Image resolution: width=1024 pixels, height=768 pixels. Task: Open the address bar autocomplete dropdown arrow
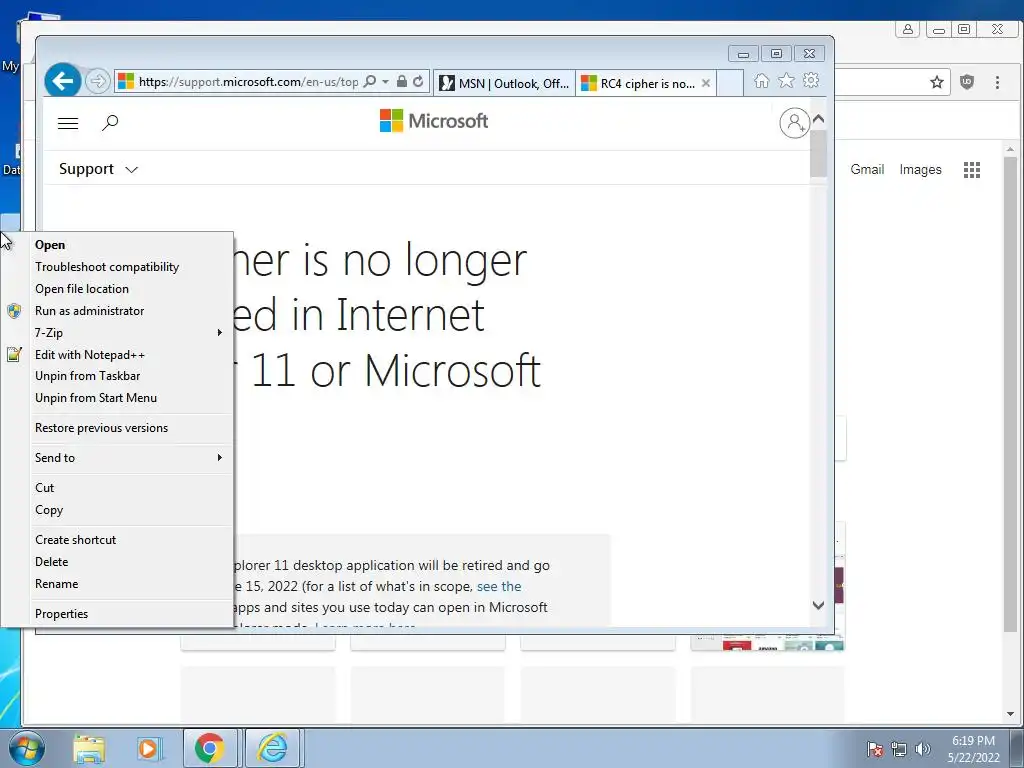pos(385,82)
